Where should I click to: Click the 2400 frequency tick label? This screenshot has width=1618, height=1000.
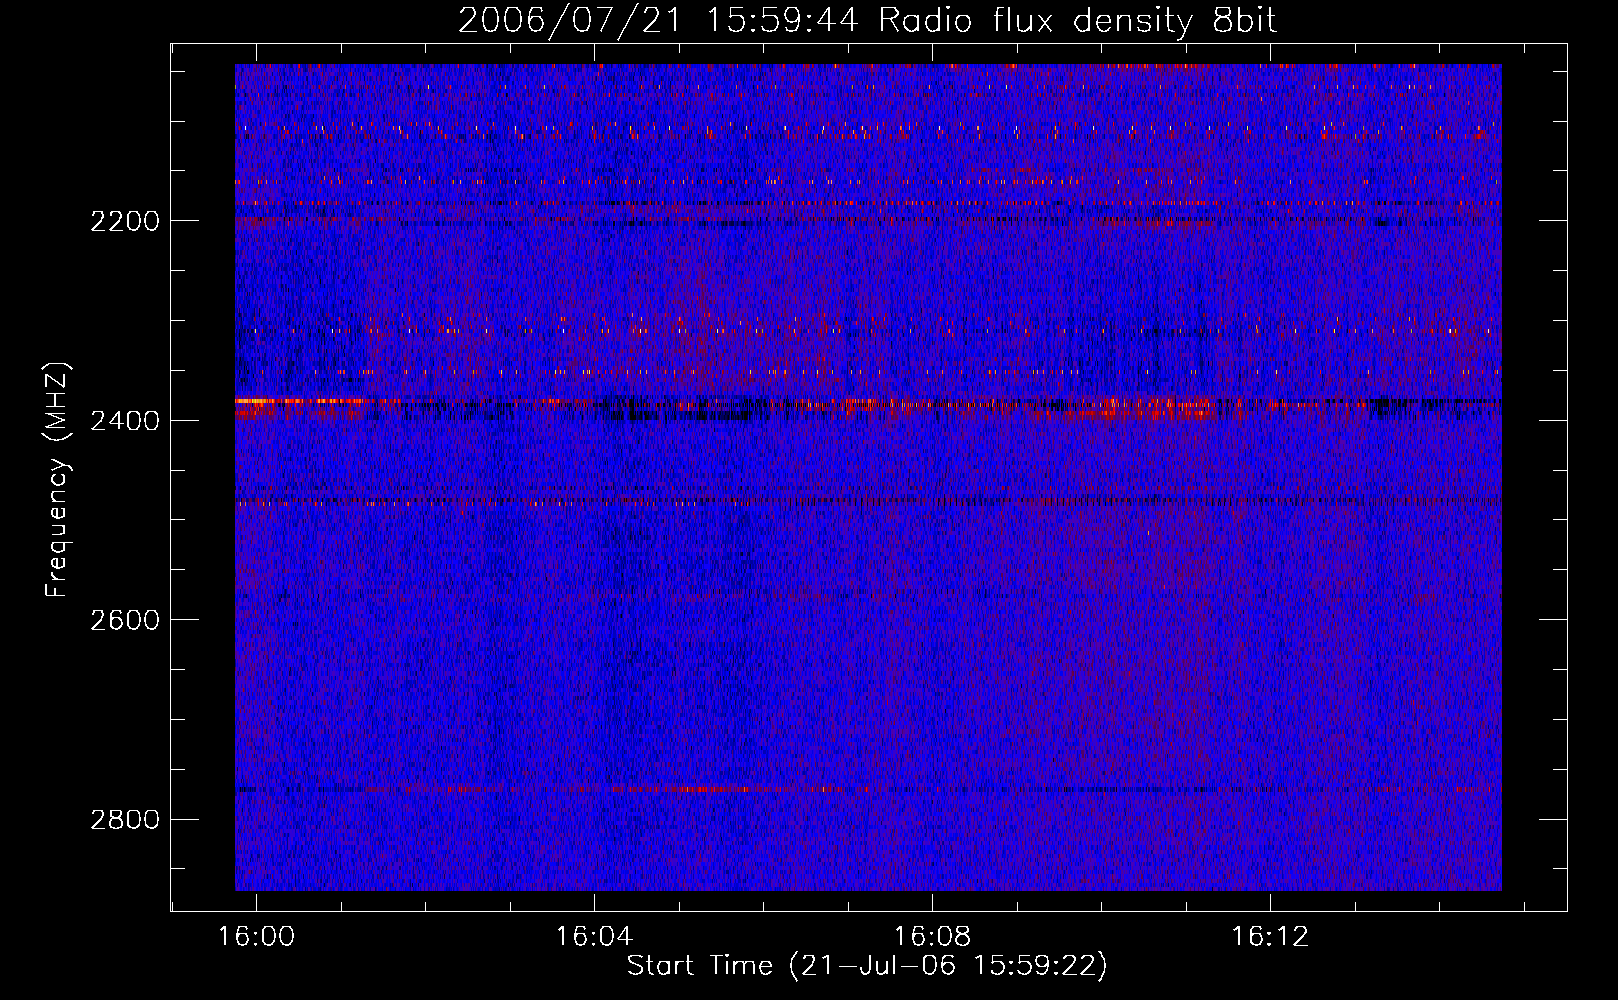(x=125, y=421)
